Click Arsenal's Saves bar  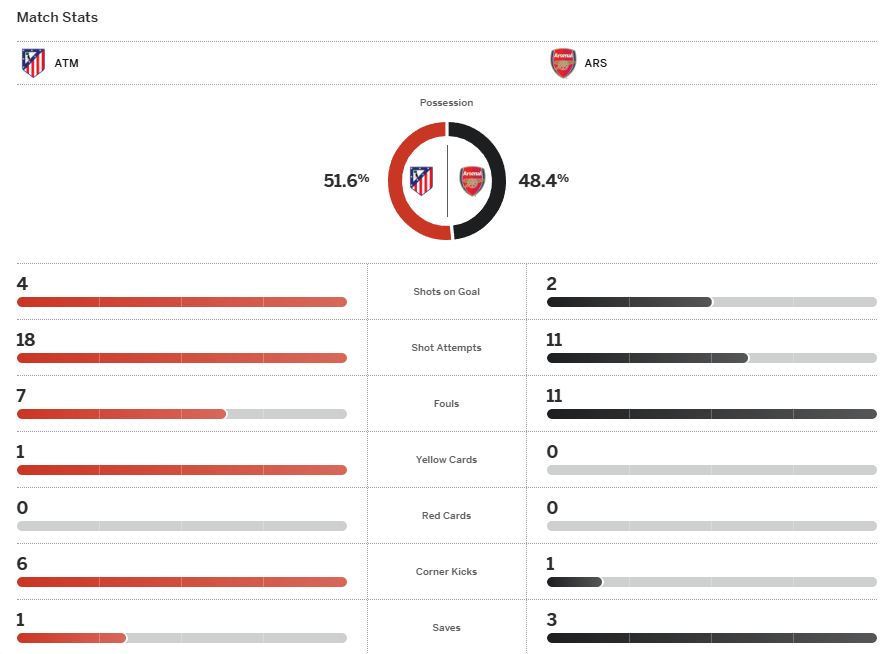click(x=711, y=638)
